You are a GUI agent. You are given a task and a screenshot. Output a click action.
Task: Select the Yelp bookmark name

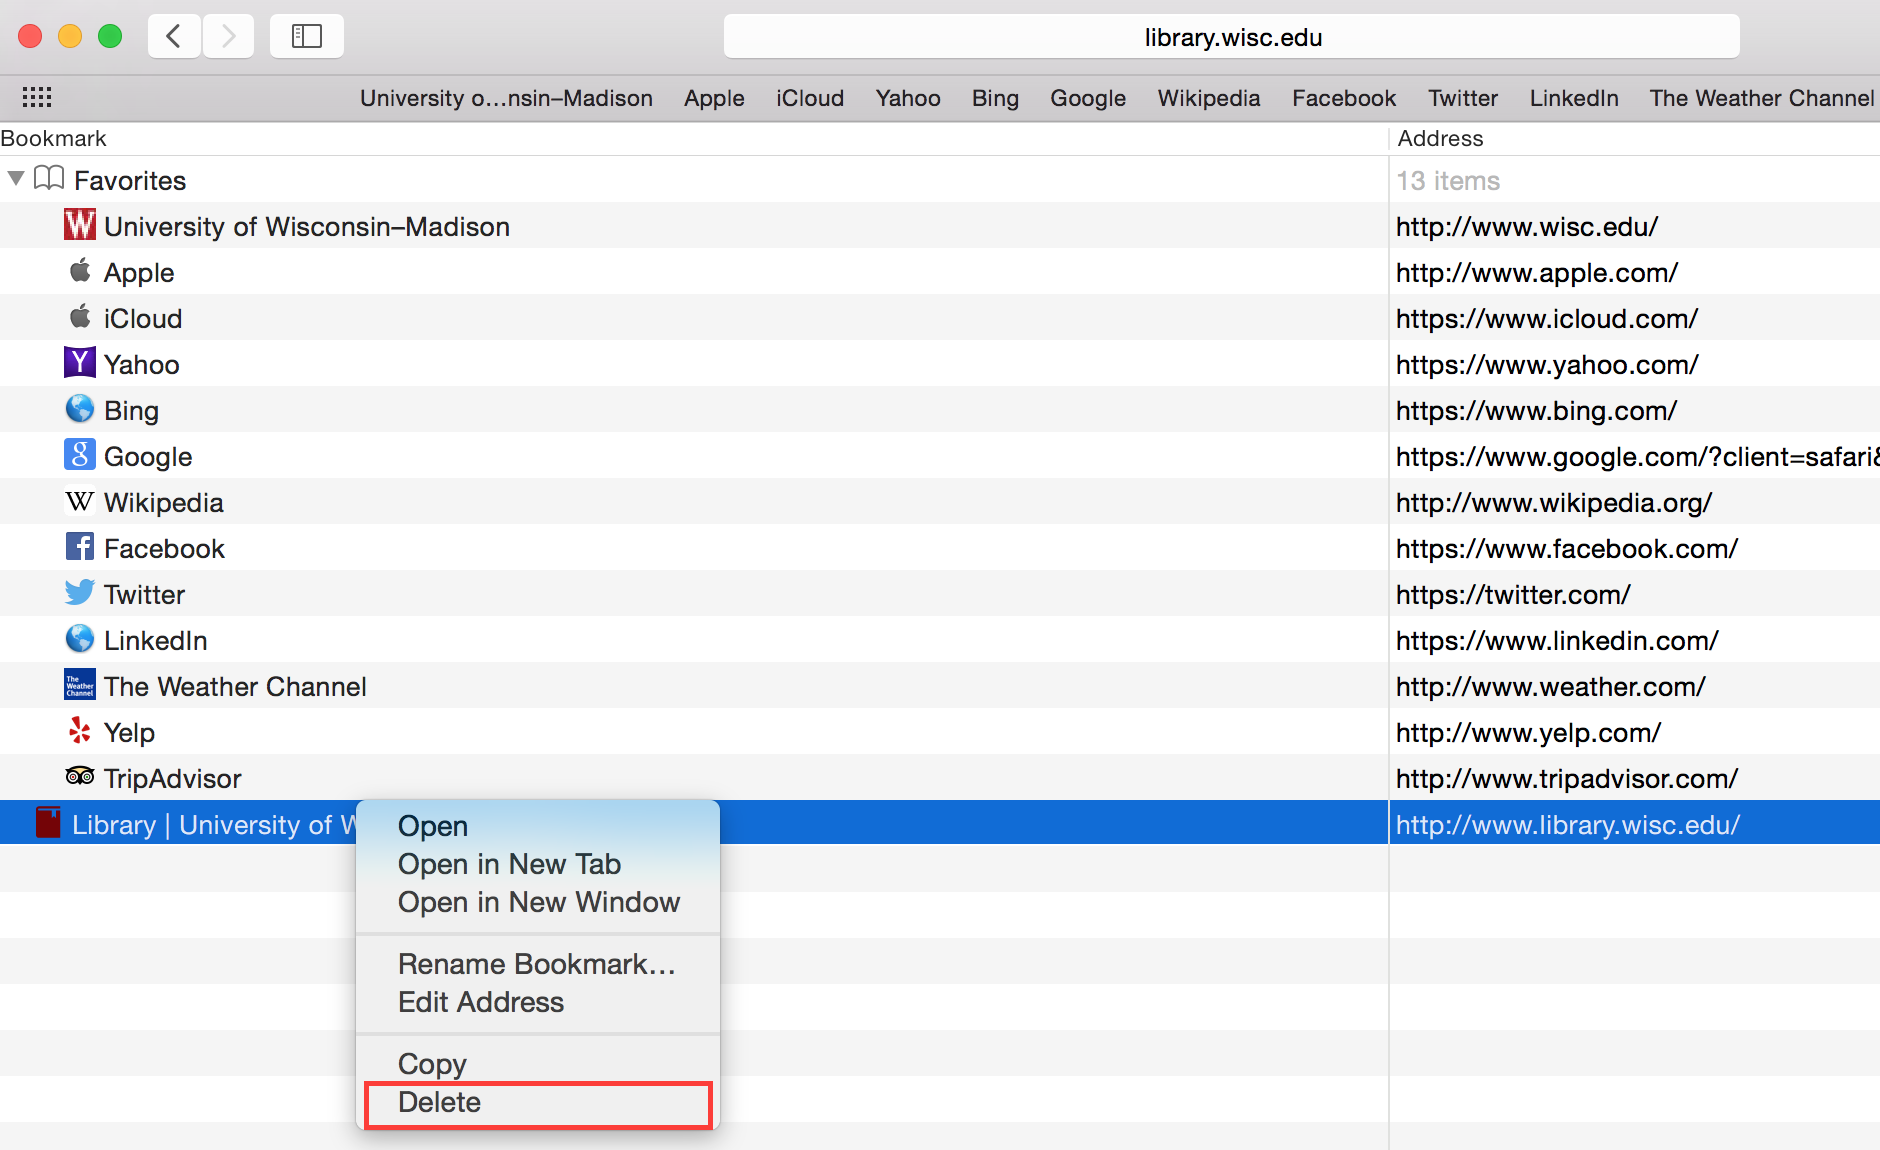tap(129, 733)
